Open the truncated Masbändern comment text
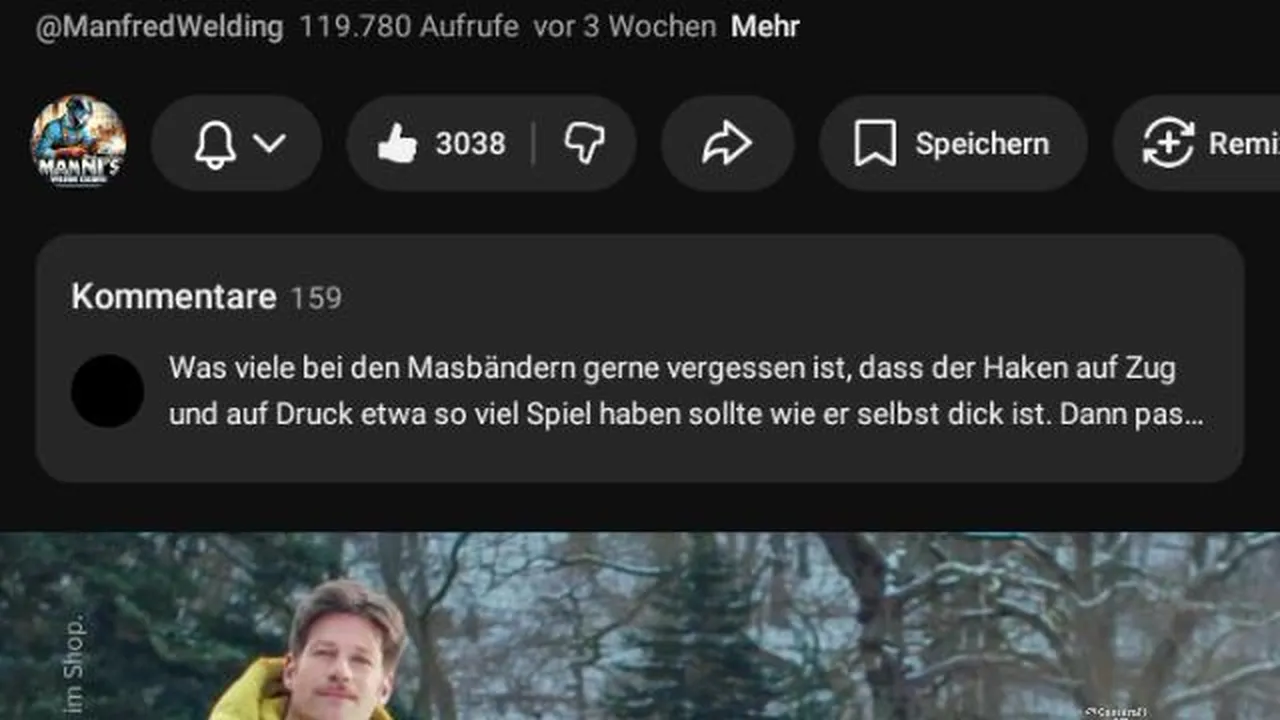The image size is (1280, 720). 686,391
